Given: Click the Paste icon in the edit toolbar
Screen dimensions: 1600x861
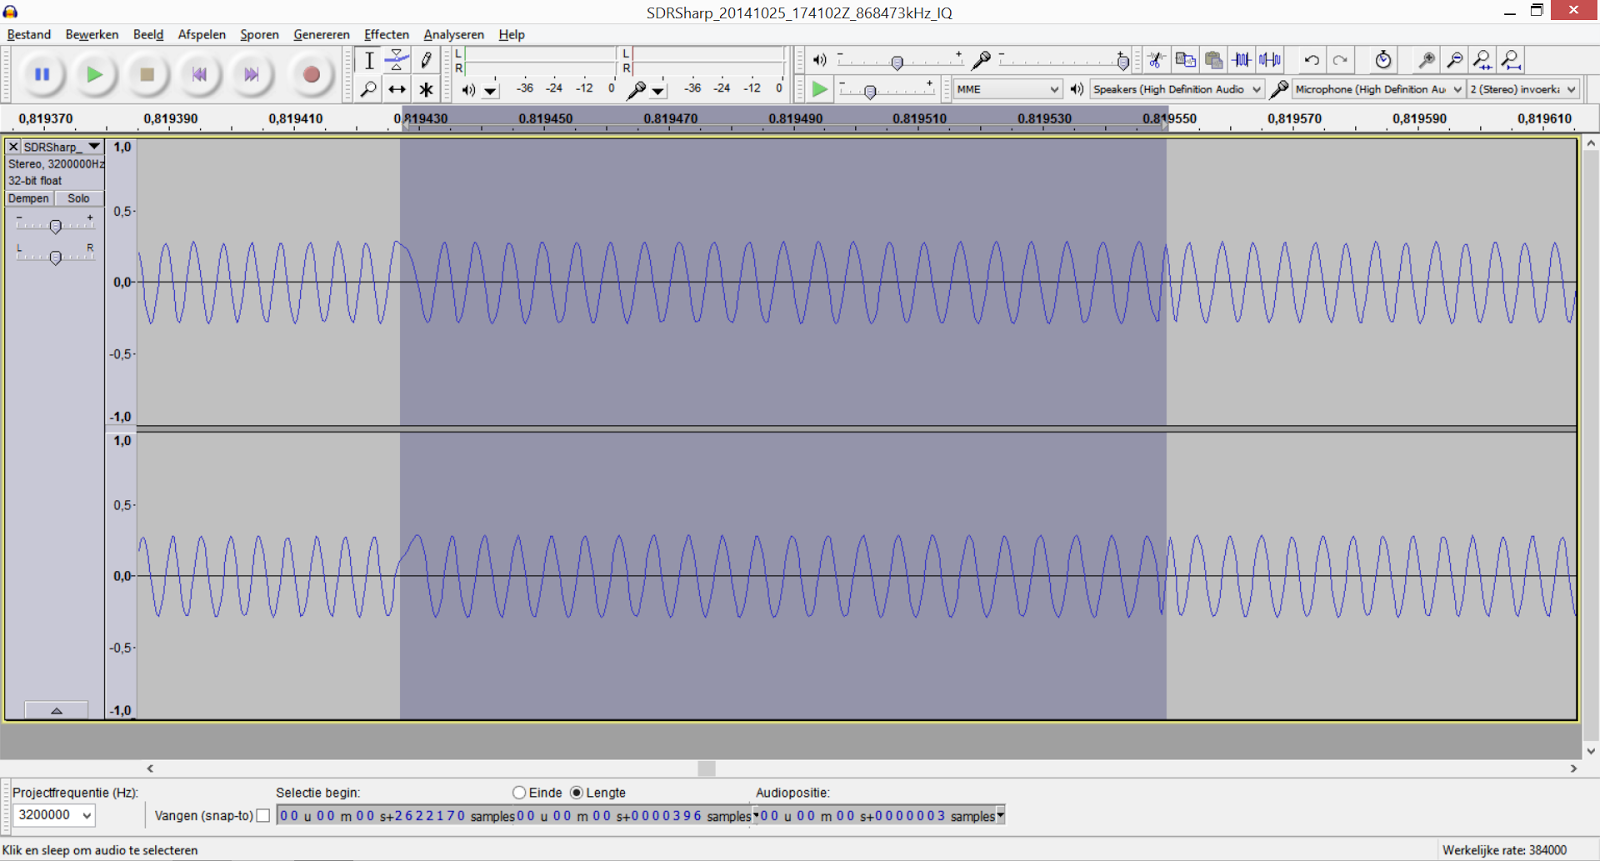Looking at the screenshot, I should 1213,60.
